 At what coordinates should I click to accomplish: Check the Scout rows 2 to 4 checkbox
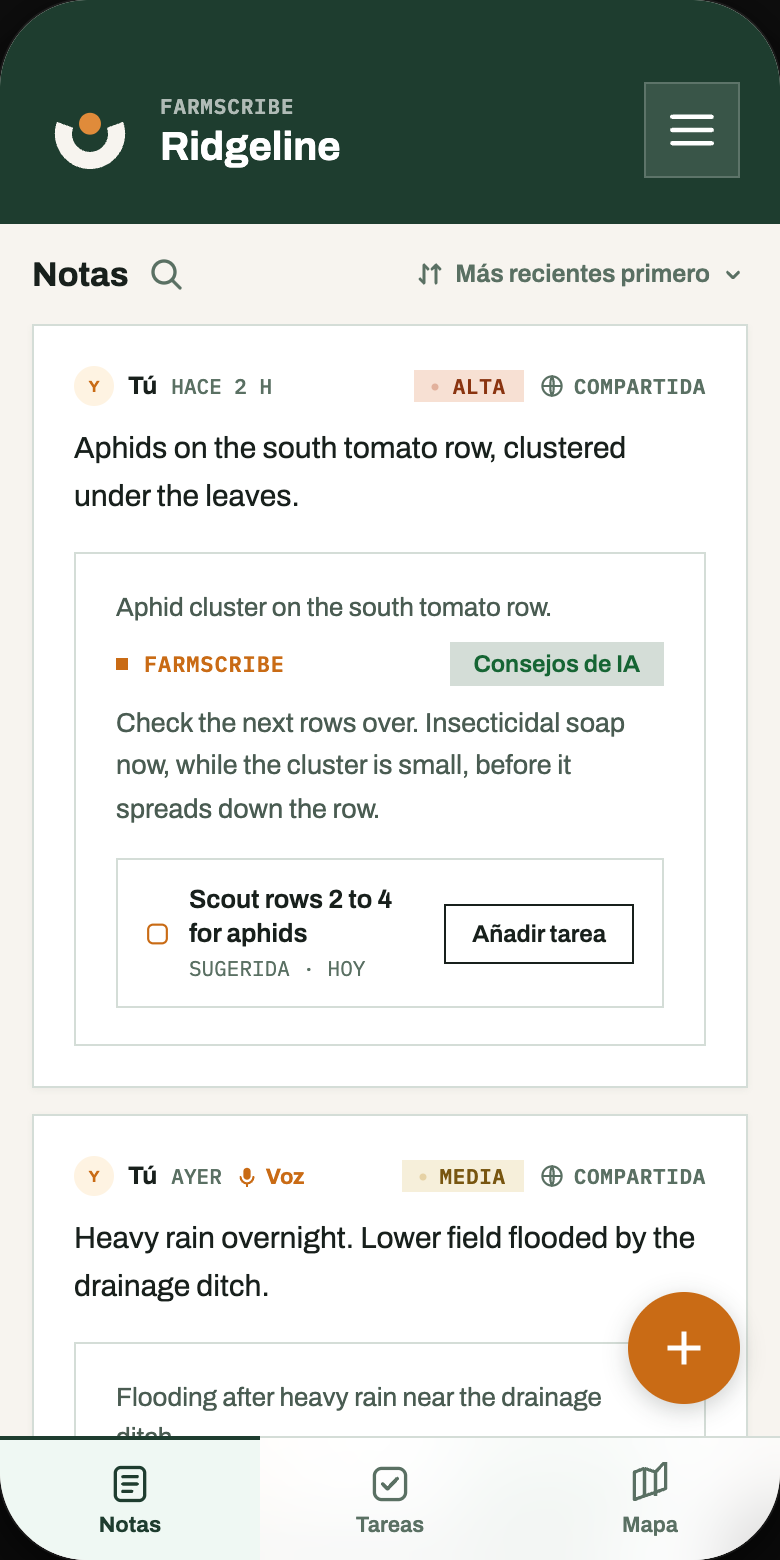click(x=158, y=934)
